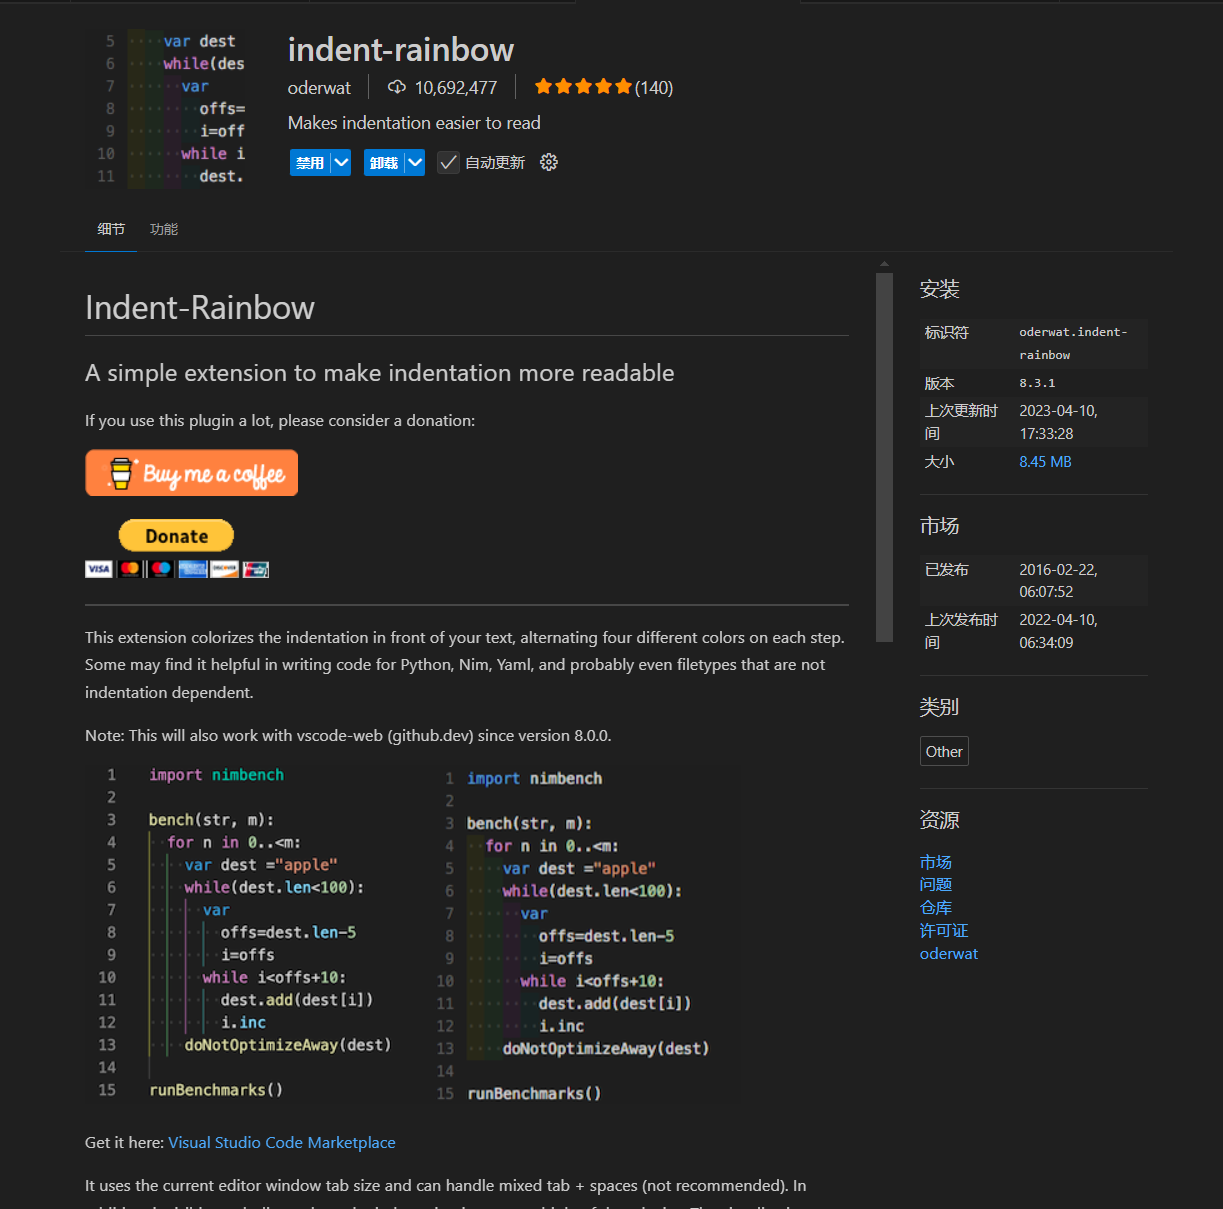Click the 'If you use this plugin a lot' donation text
The height and width of the screenshot is (1209, 1223).
click(280, 420)
